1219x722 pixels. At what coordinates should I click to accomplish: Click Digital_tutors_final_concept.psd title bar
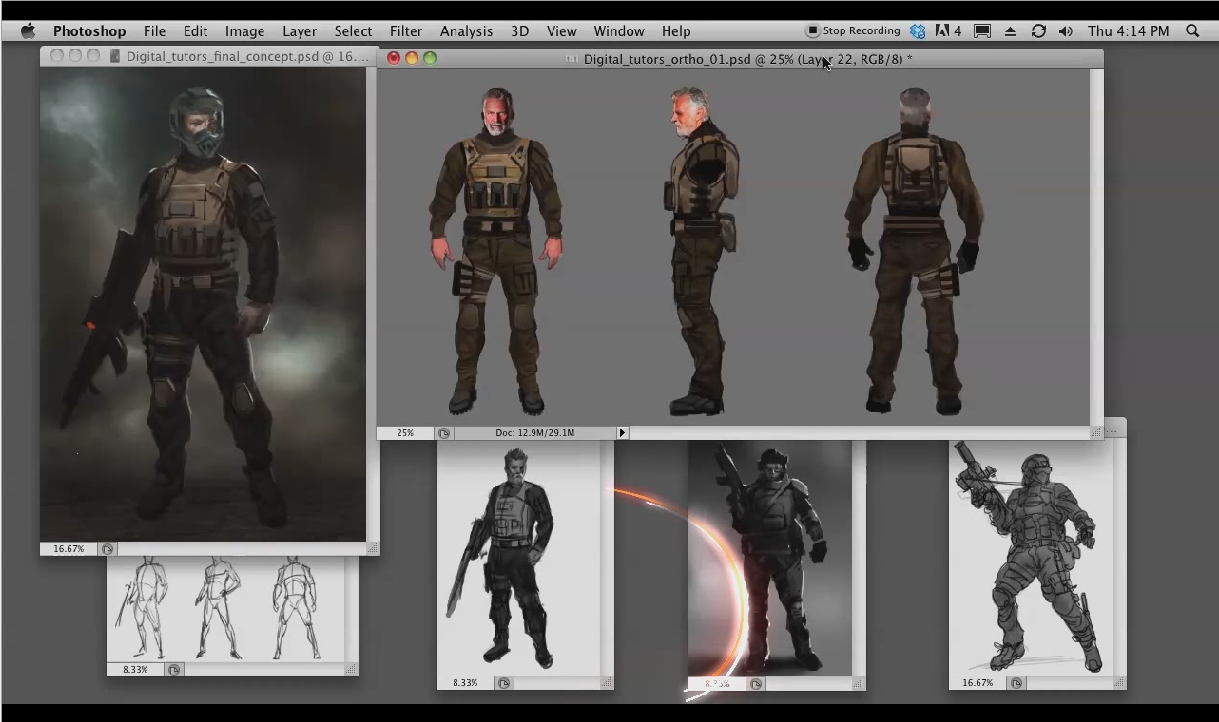[240, 57]
